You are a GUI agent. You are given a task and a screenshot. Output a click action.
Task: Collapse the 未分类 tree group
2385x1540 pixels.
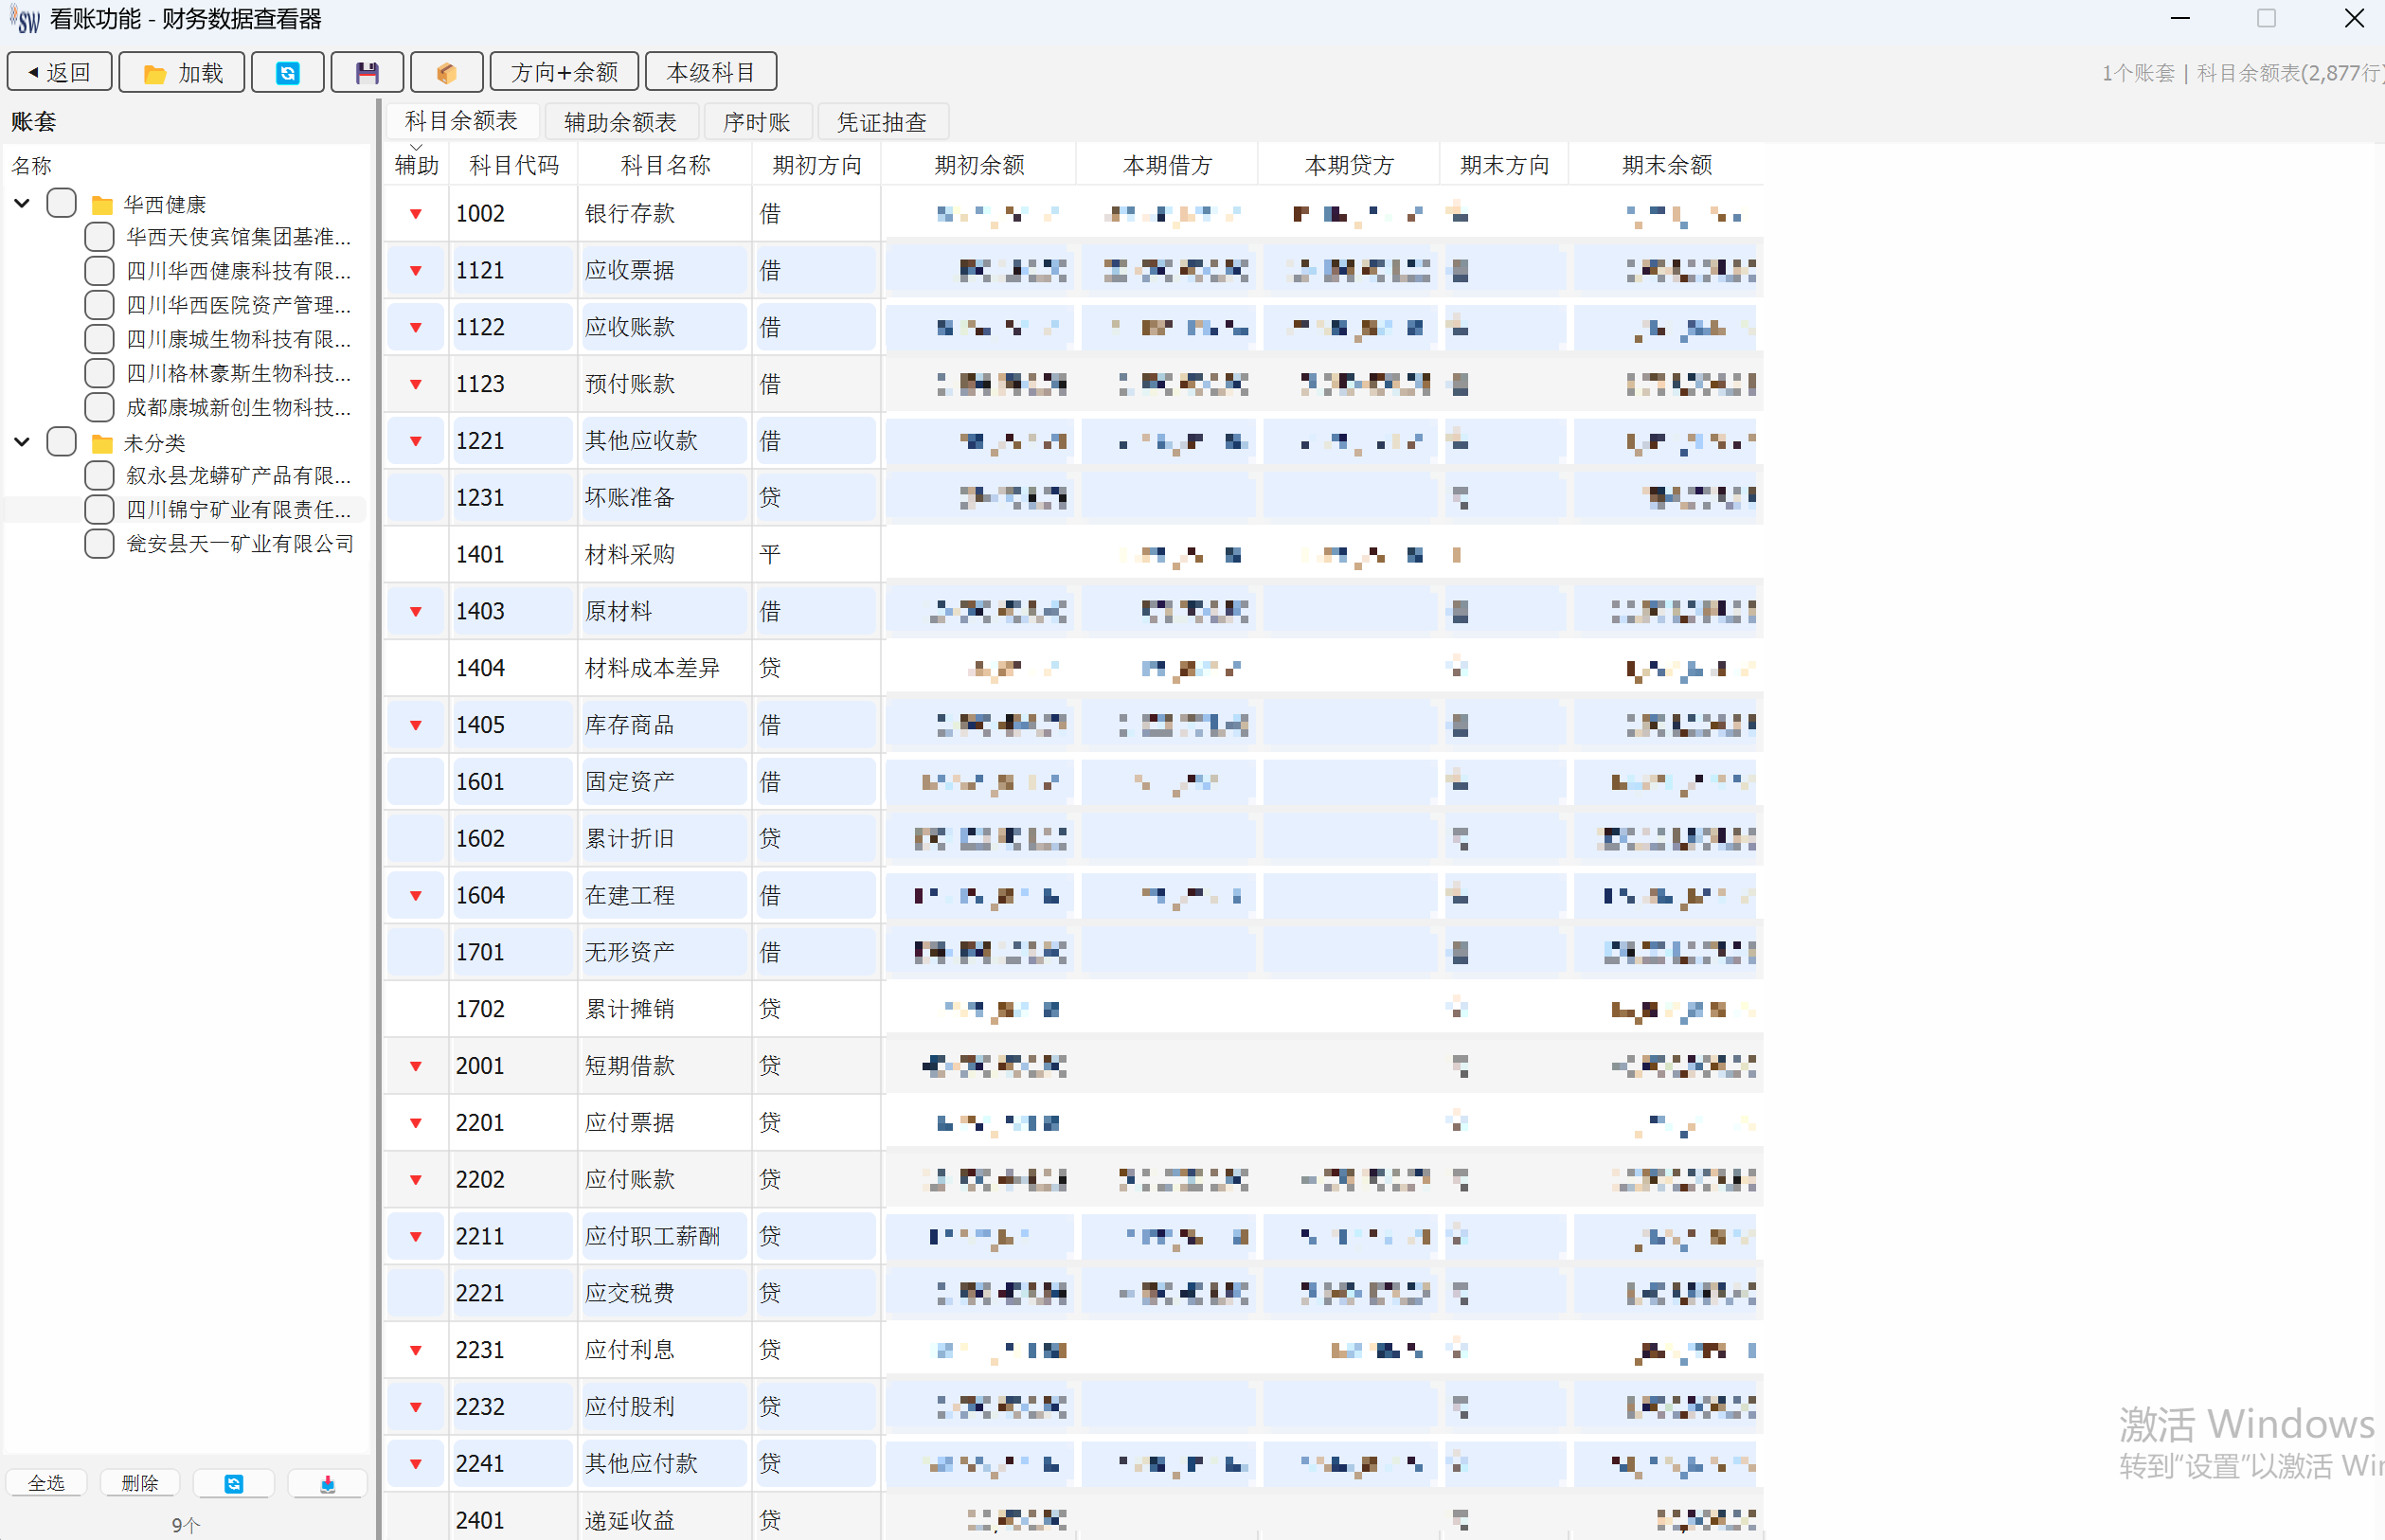point(22,441)
